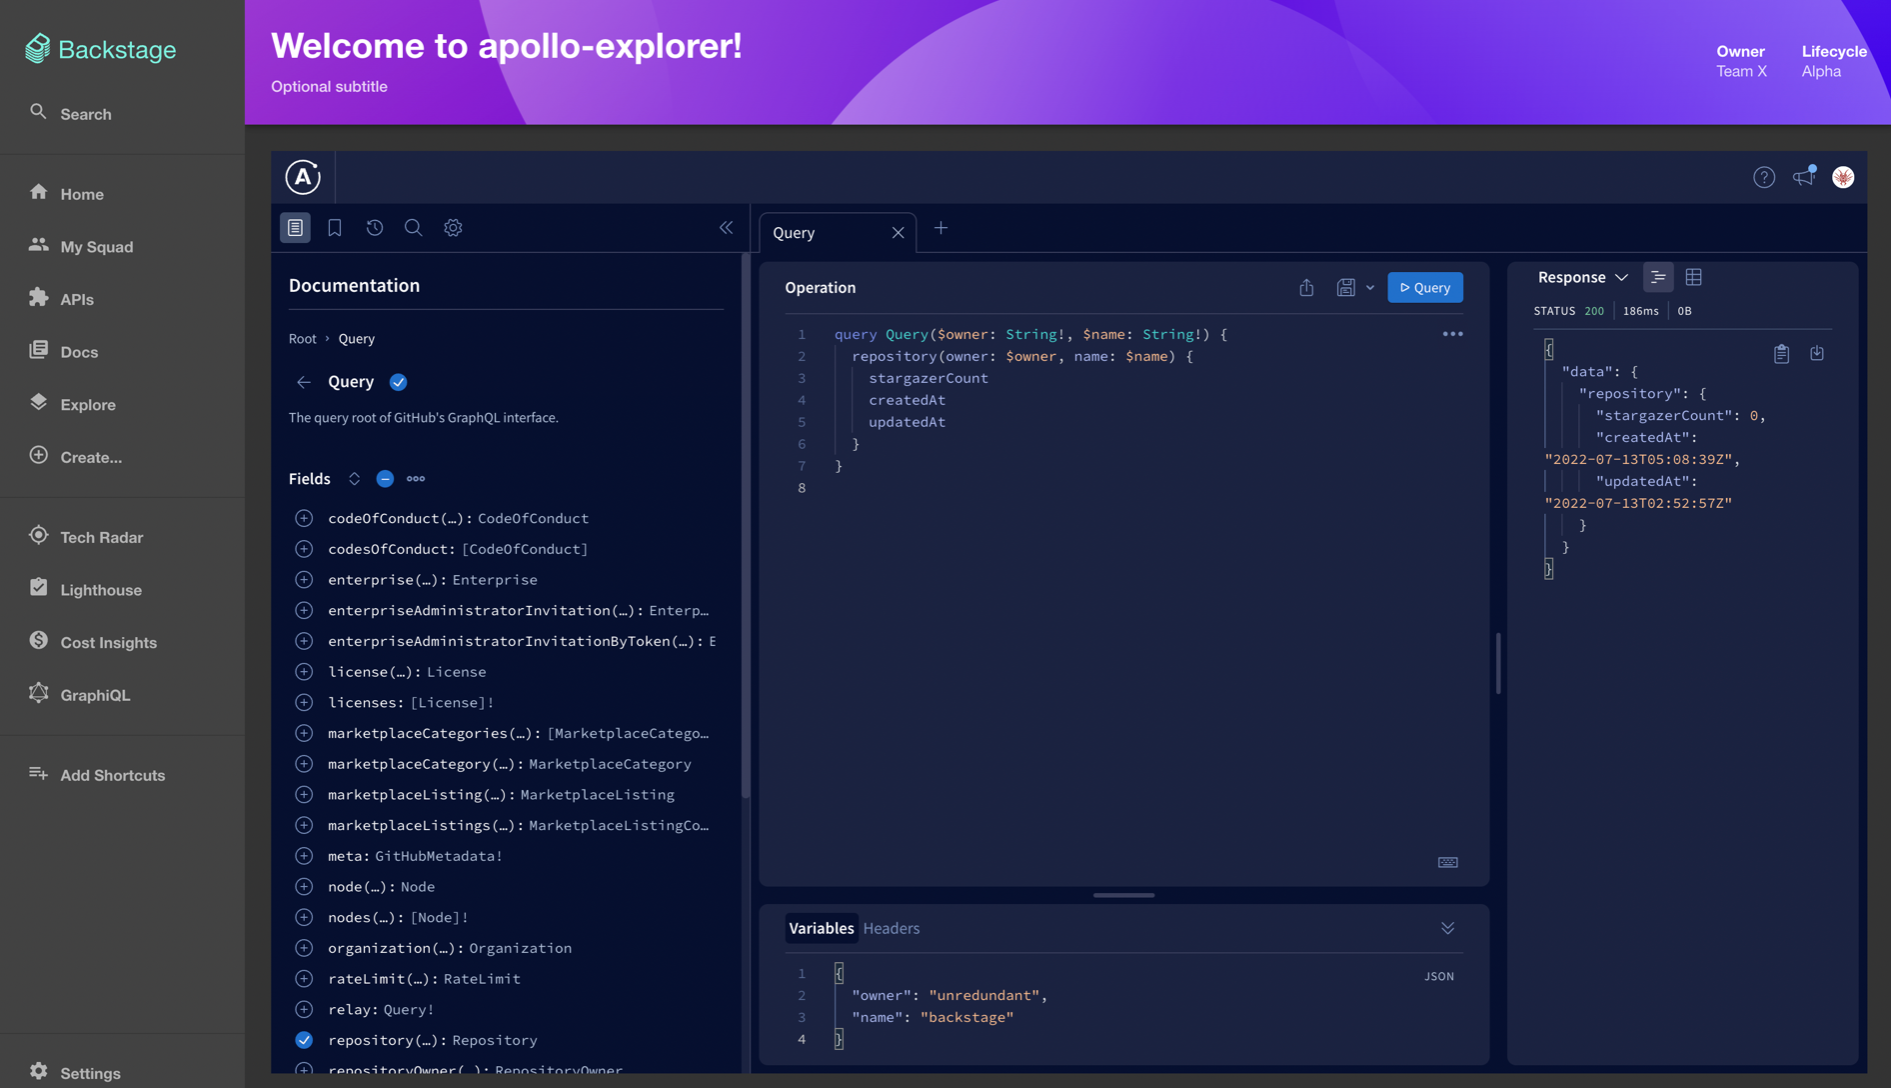Open the Fields more options menu

tap(416, 479)
